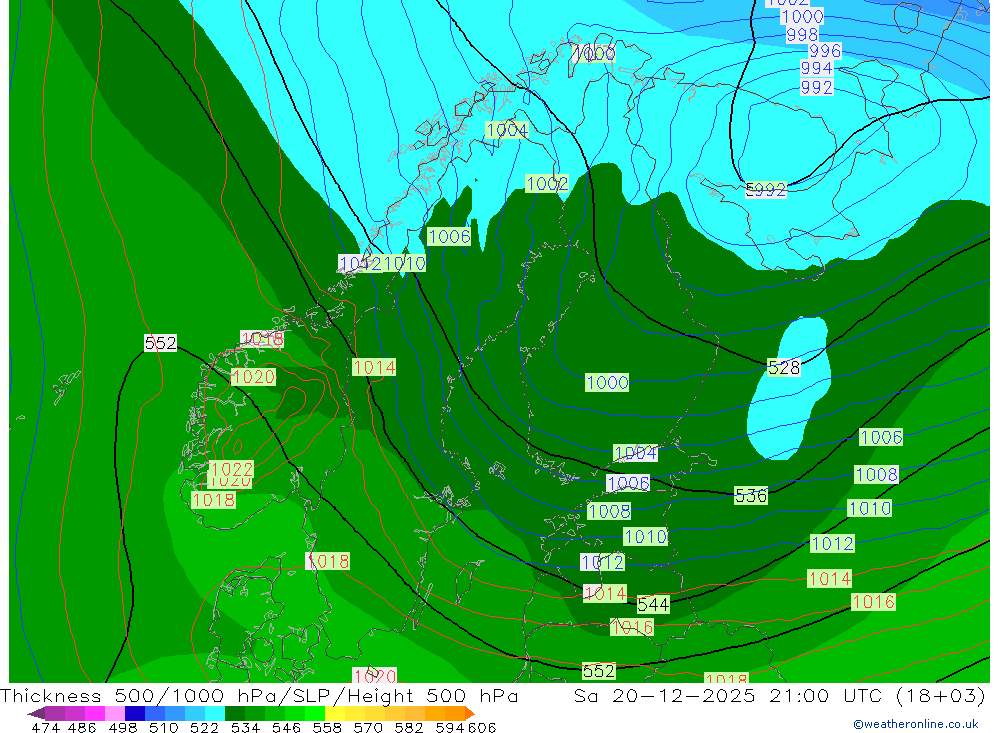This screenshot has height=733, width=1000.
Task: Select the purple left arrow of the color scale
Action: coord(36,713)
